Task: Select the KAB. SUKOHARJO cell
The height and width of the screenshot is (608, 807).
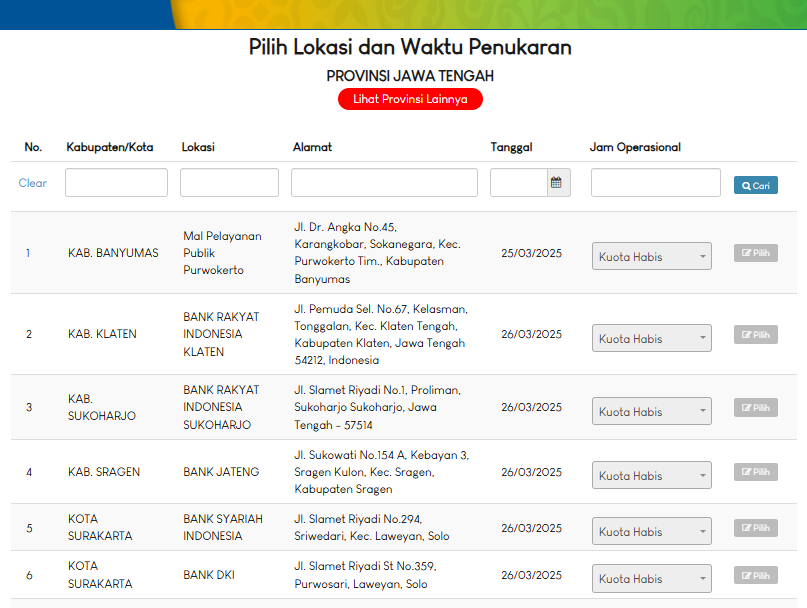Action: pos(102,407)
